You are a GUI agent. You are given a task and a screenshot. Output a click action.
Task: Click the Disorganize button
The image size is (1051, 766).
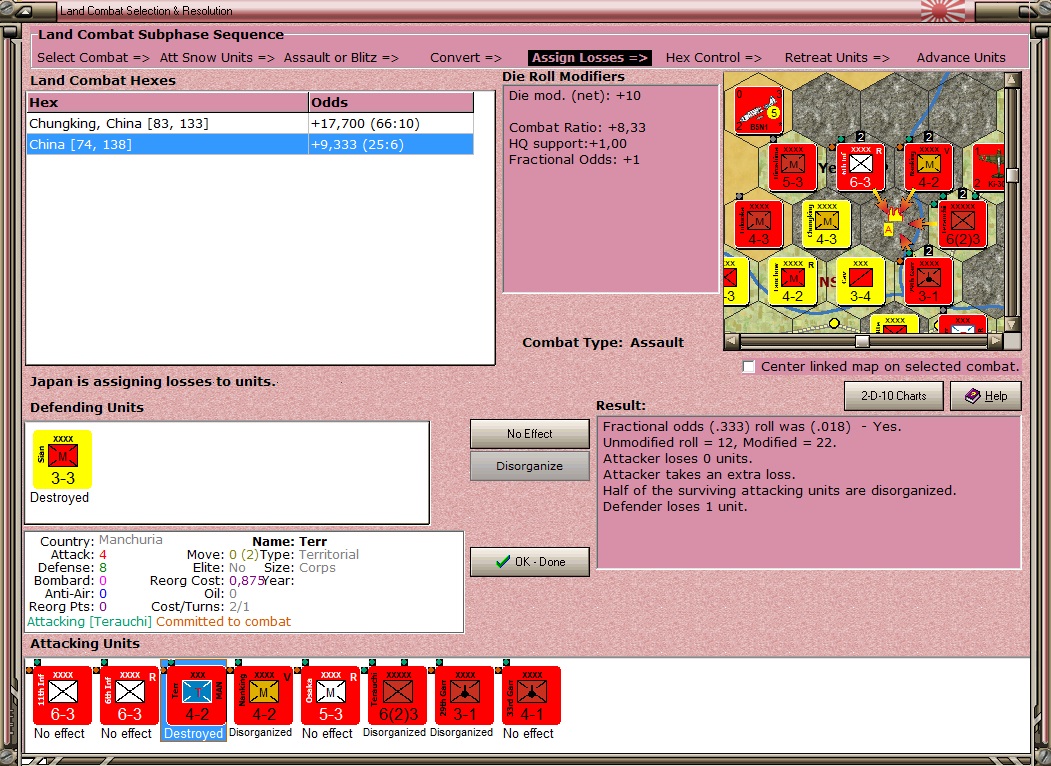pyautogui.click(x=530, y=466)
